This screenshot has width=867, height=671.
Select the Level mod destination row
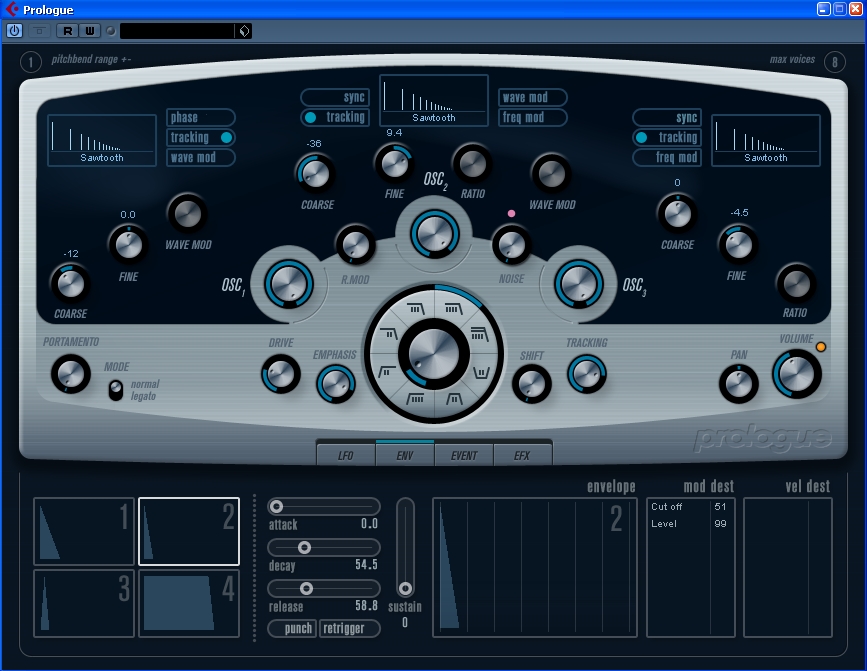pyautogui.click(x=690, y=523)
